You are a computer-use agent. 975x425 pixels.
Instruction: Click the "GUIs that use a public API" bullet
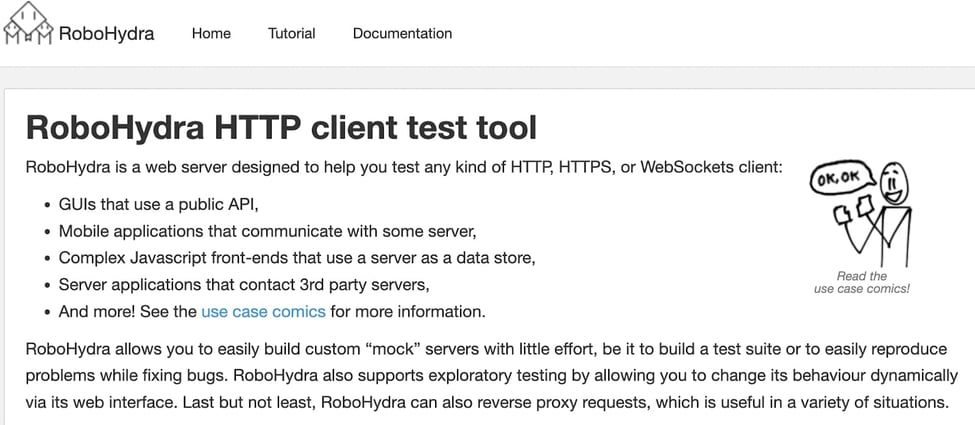coord(159,204)
